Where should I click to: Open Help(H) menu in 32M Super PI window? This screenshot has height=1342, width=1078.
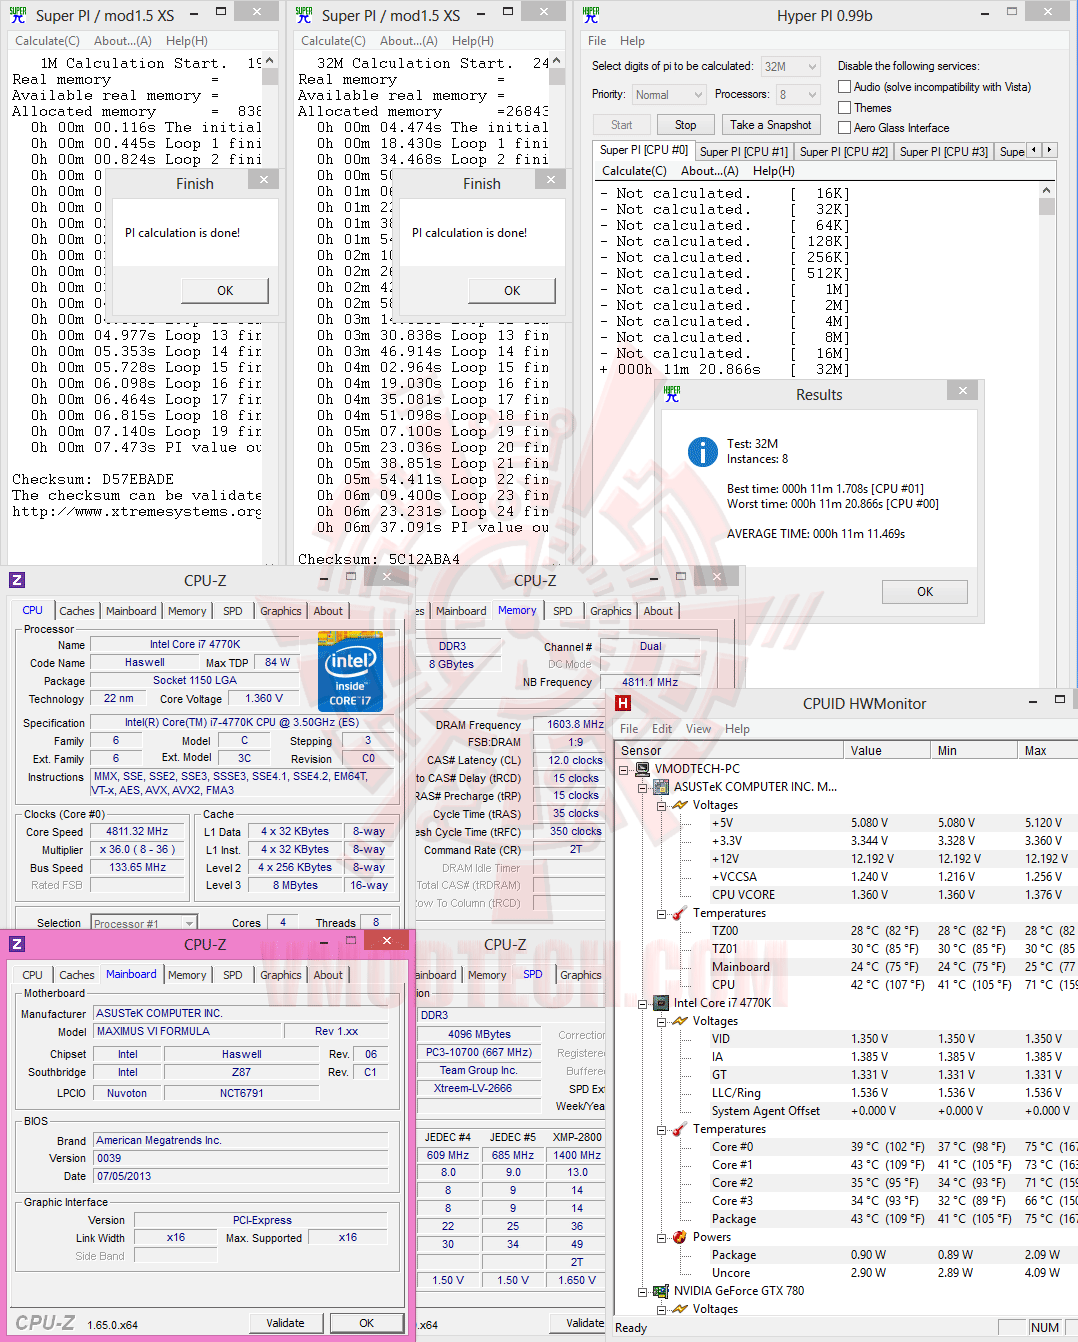pos(473,41)
